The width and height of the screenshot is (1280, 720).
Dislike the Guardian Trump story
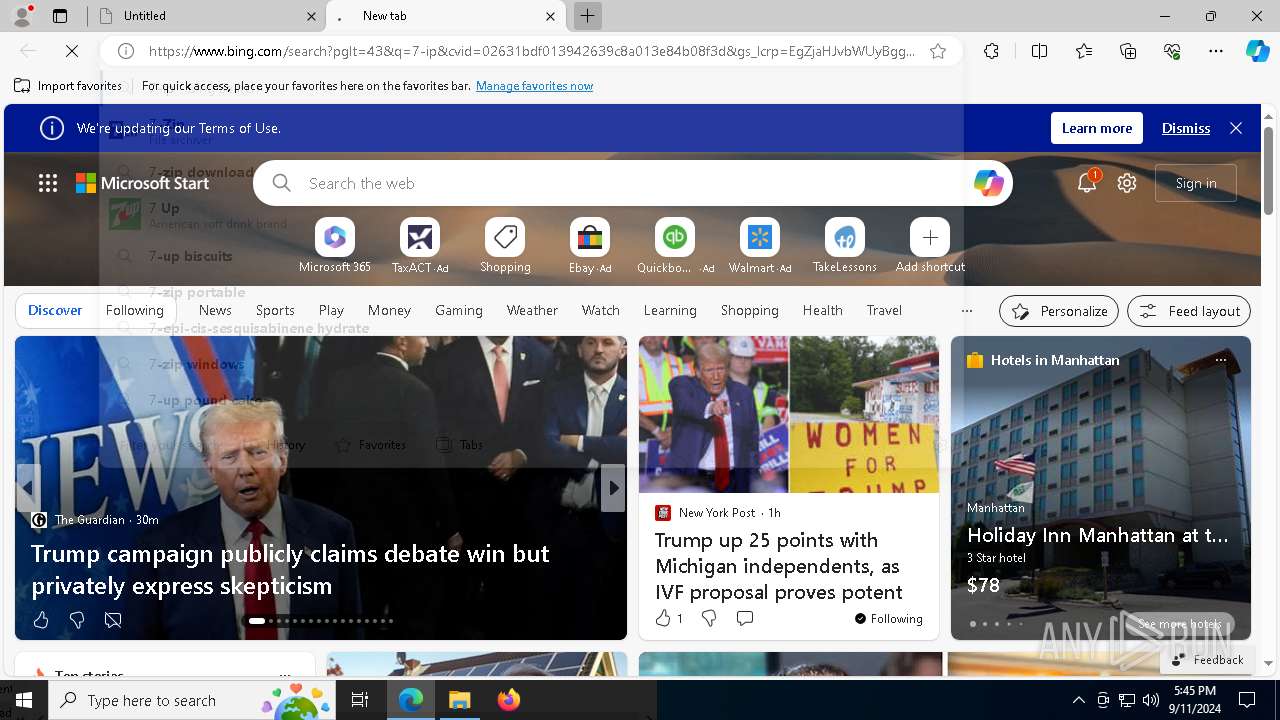77,620
